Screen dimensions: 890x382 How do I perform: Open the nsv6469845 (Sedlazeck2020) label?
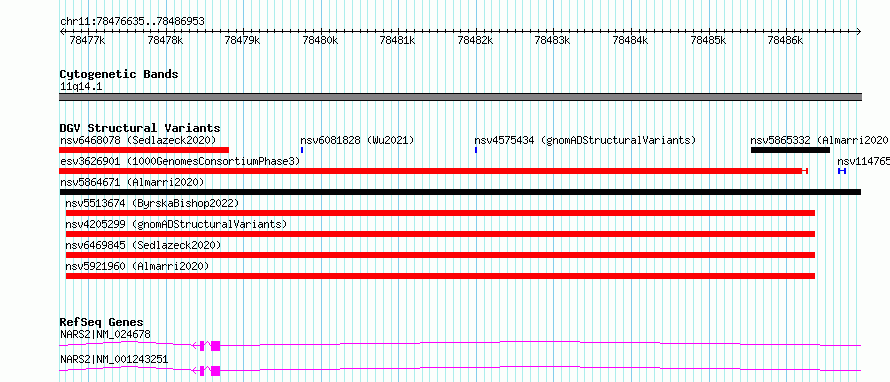[143, 245]
